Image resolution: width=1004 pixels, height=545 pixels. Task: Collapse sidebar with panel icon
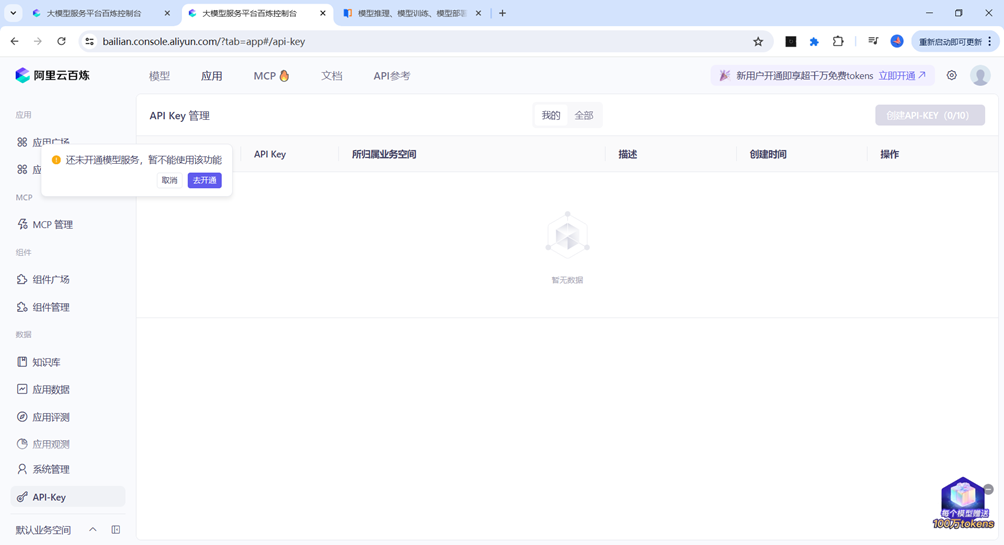[116, 530]
